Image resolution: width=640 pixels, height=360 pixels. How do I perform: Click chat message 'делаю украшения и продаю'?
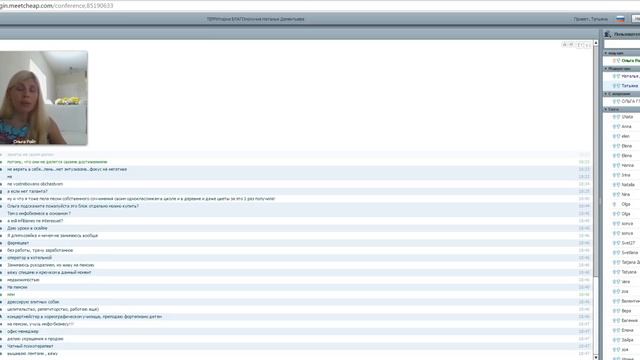point(35,339)
